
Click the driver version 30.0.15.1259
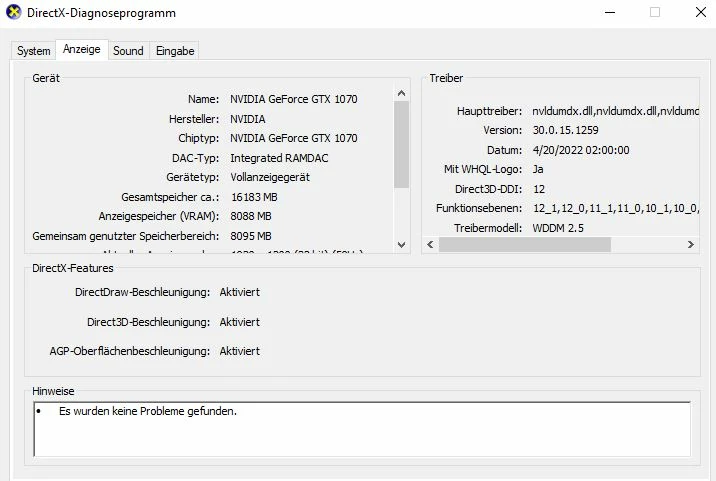tap(565, 130)
